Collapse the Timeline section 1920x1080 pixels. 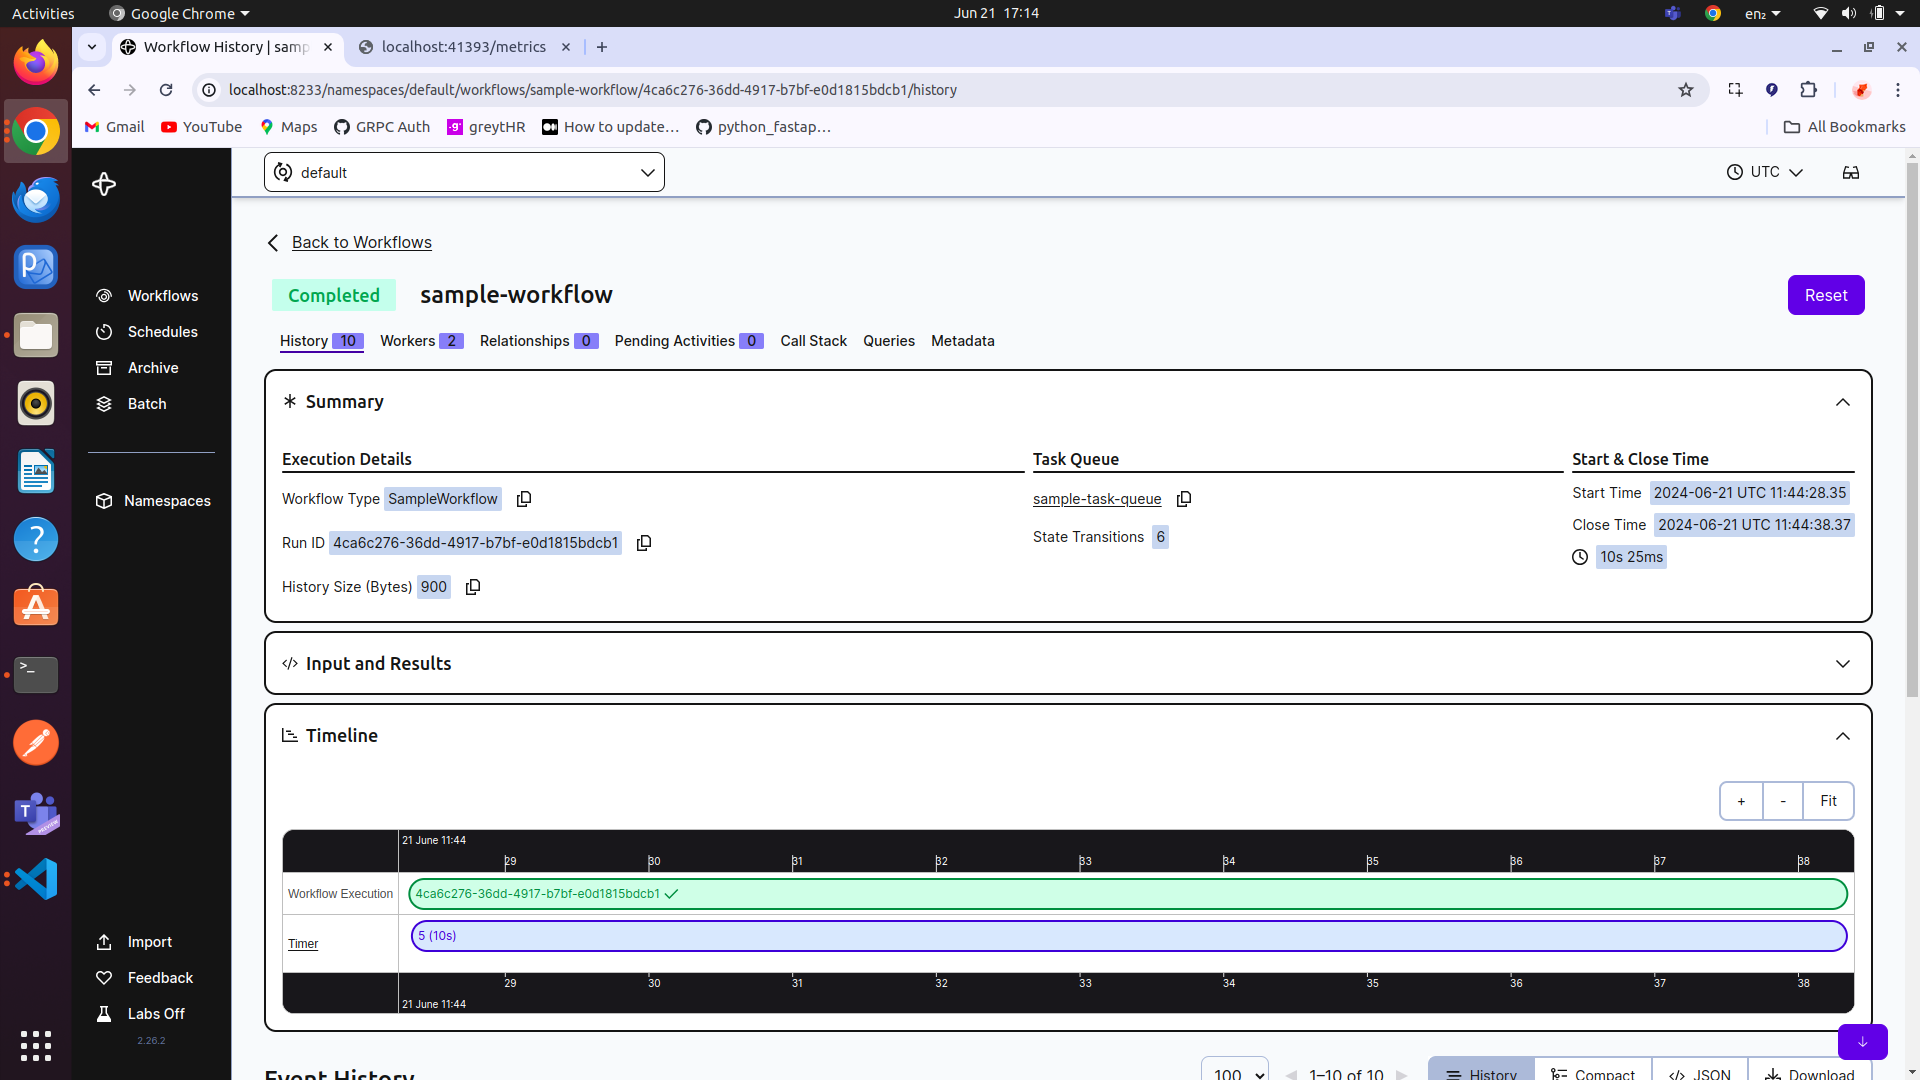click(x=1843, y=736)
